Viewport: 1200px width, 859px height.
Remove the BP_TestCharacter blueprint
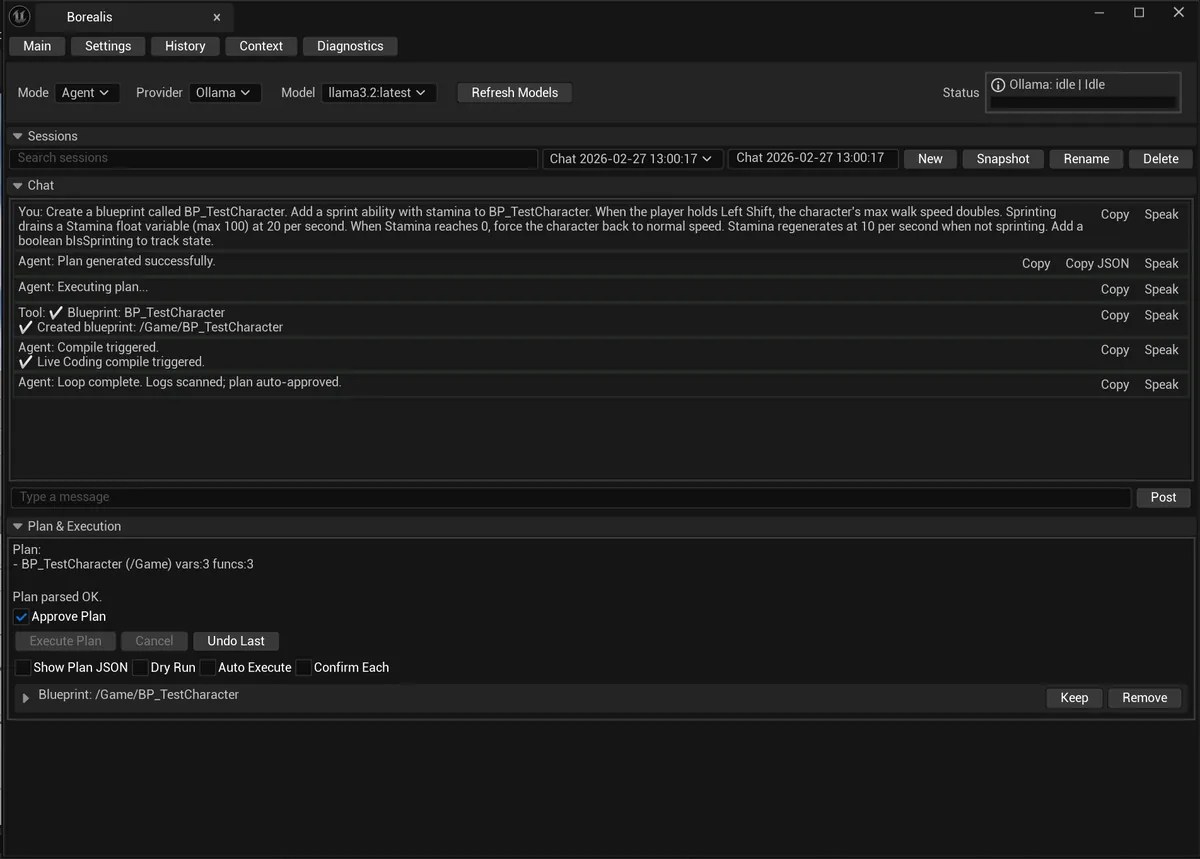pos(1145,698)
